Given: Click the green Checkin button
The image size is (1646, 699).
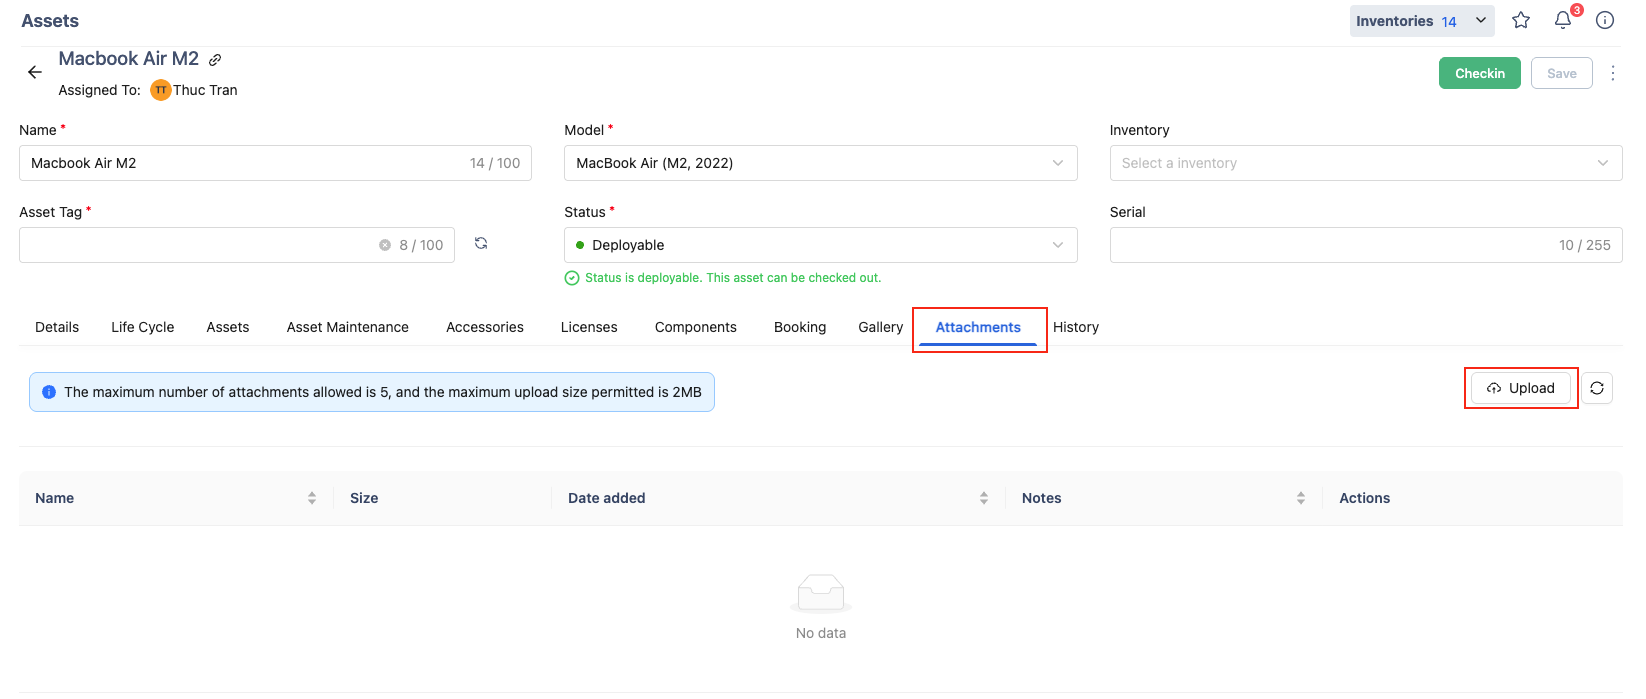Looking at the screenshot, I should pyautogui.click(x=1480, y=73).
